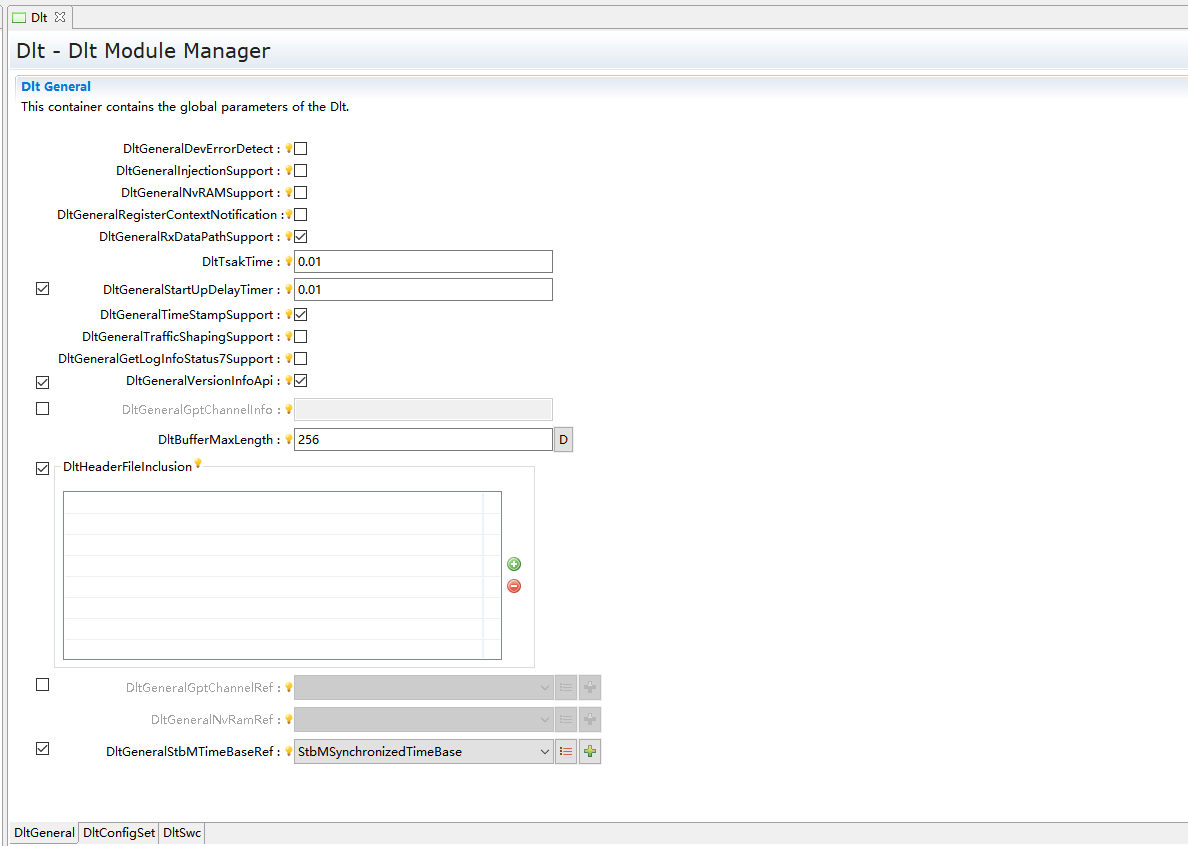Click the D default button beside DltBufferMaxLength
The width and height of the screenshot is (1188, 846).
tap(563, 440)
